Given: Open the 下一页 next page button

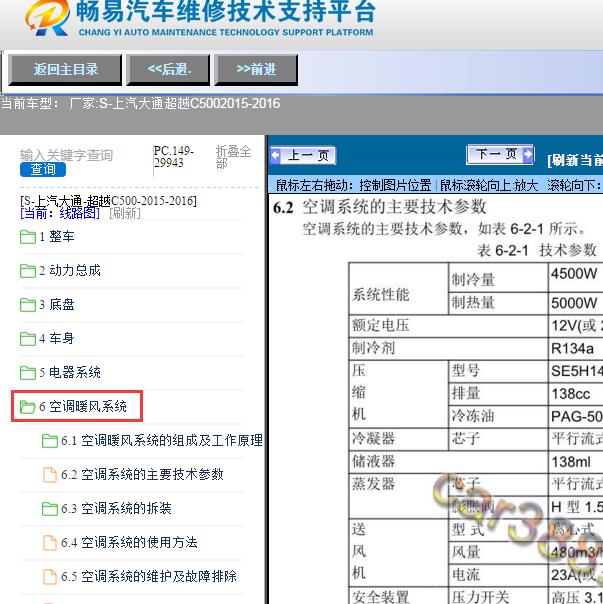Looking at the screenshot, I should [x=500, y=154].
